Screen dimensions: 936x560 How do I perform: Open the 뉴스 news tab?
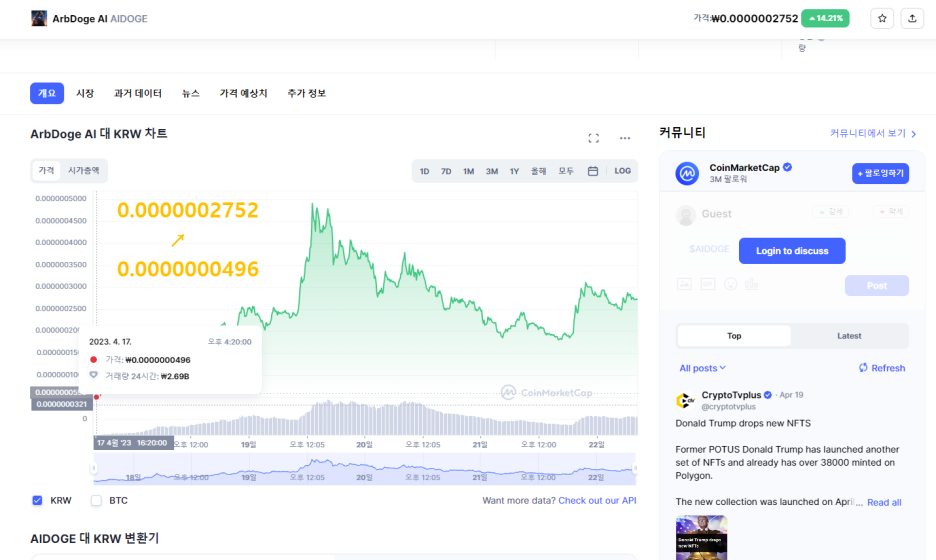[190, 93]
